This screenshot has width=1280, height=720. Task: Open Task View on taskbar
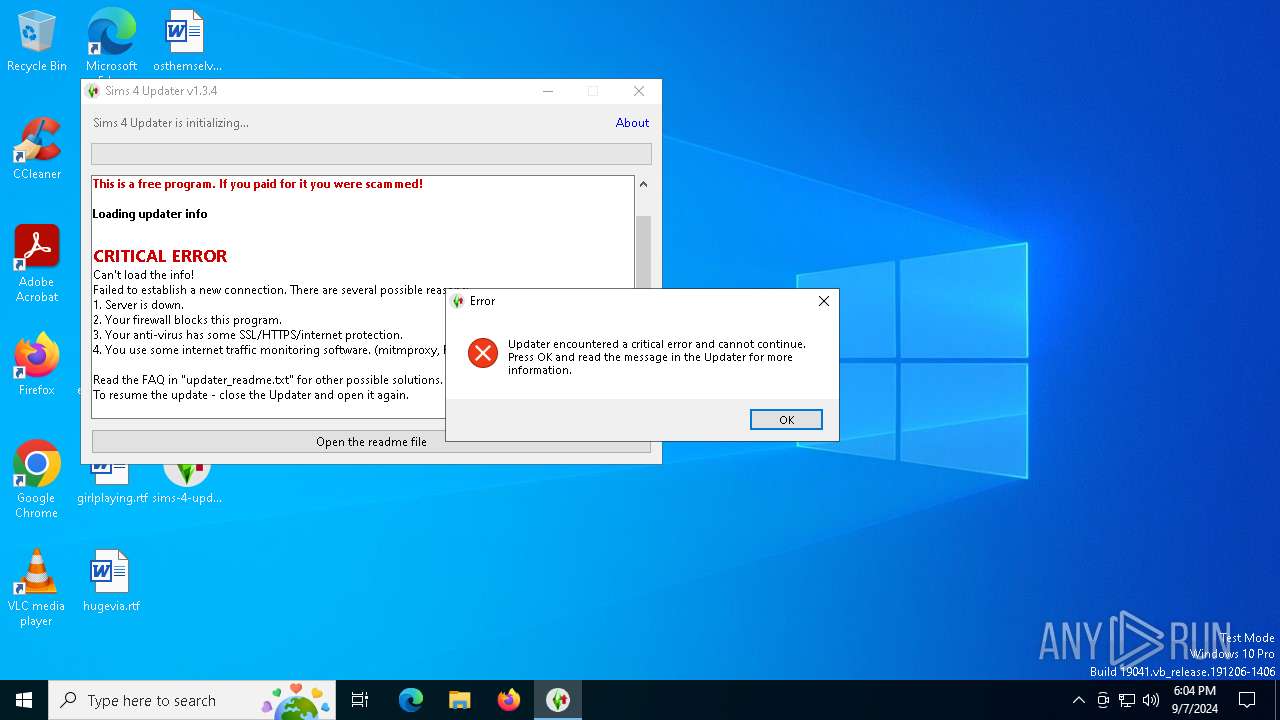(x=360, y=700)
